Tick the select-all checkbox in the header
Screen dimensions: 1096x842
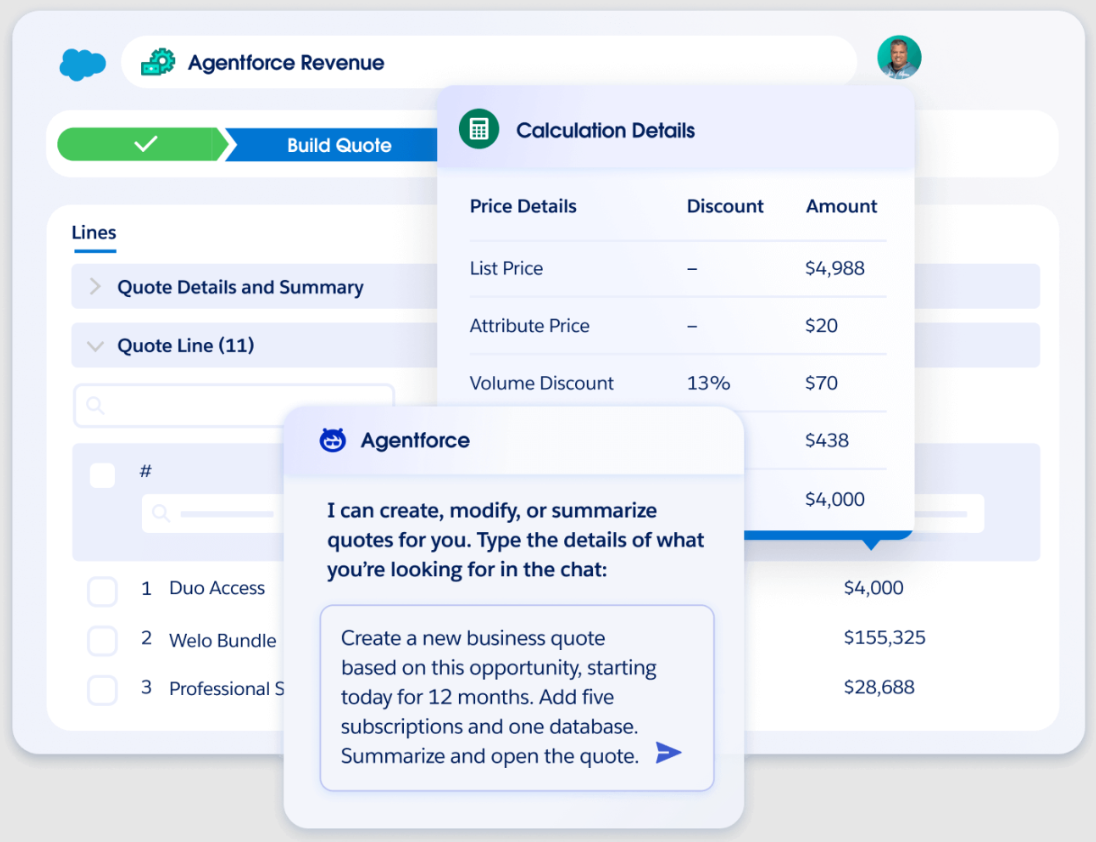click(103, 475)
